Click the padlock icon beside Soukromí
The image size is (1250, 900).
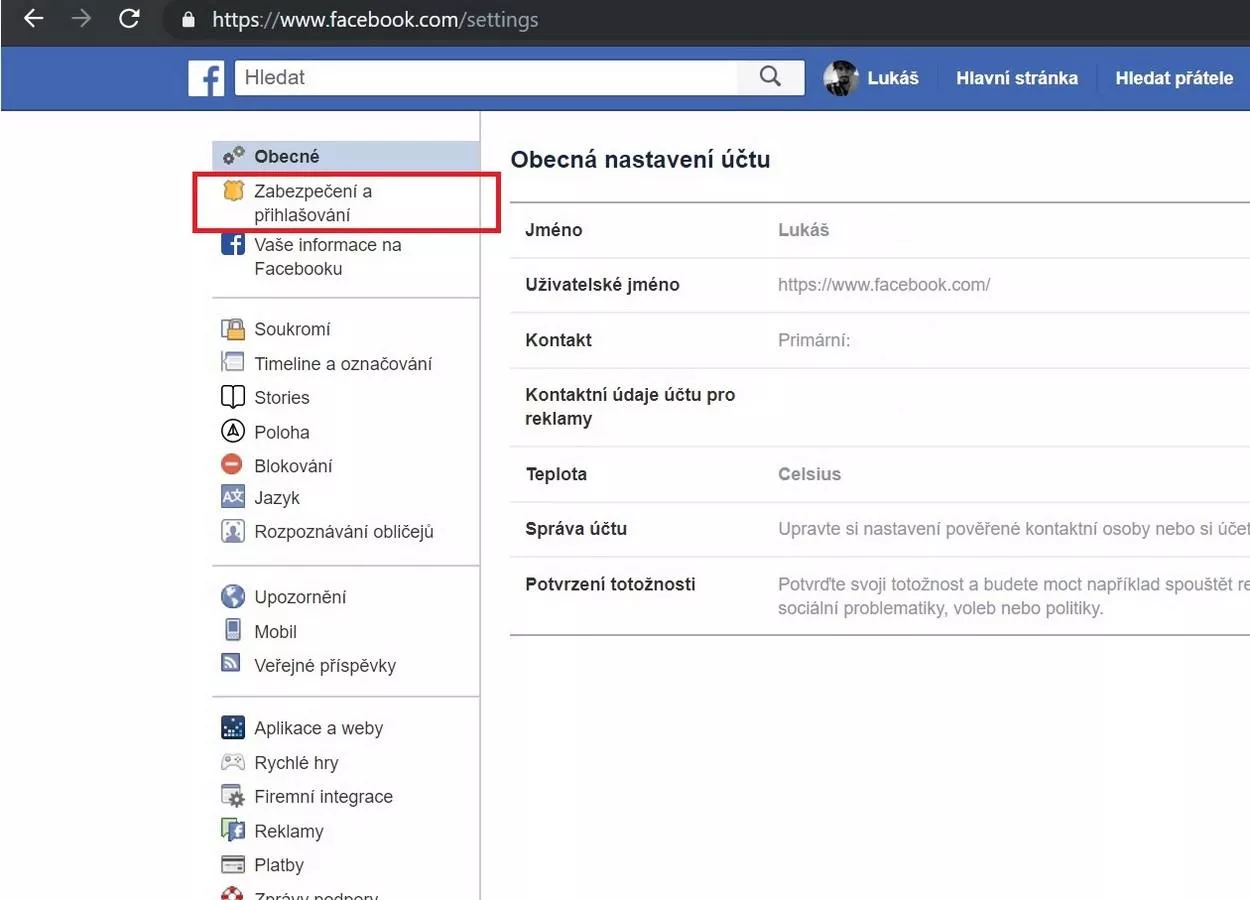click(233, 329)
